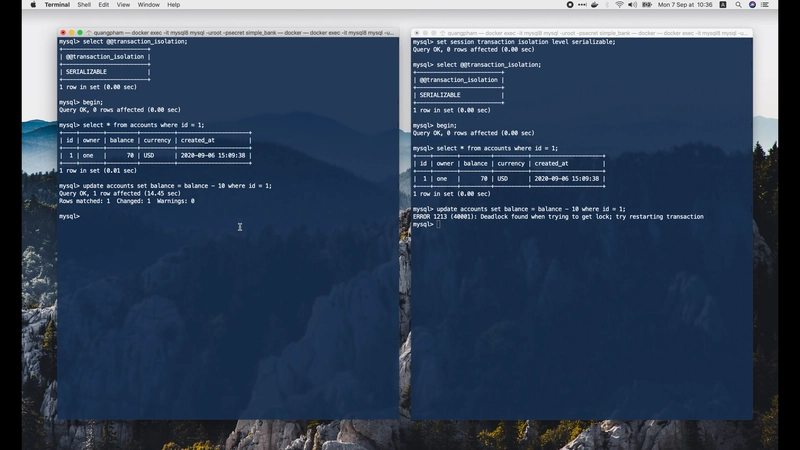Click 'set session transaction isolation level serializable' line
Image resolution: width=800 pixels, height=450 pixels.
(x=526, y=42)
